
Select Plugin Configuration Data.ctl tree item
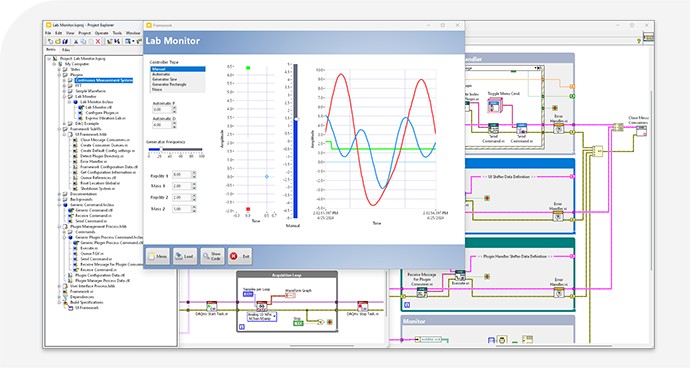coord(99,275)
